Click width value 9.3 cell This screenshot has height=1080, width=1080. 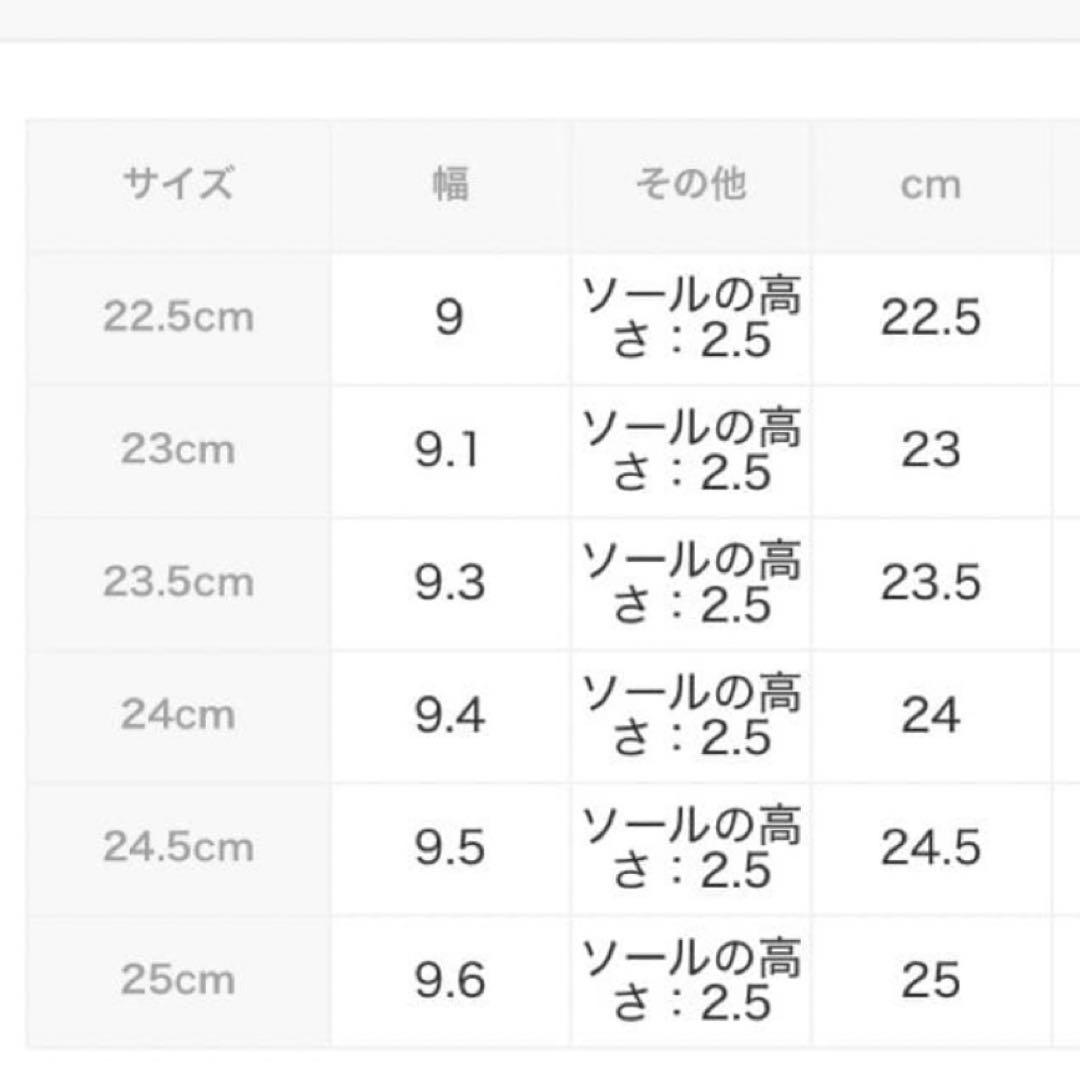[450, 583]
